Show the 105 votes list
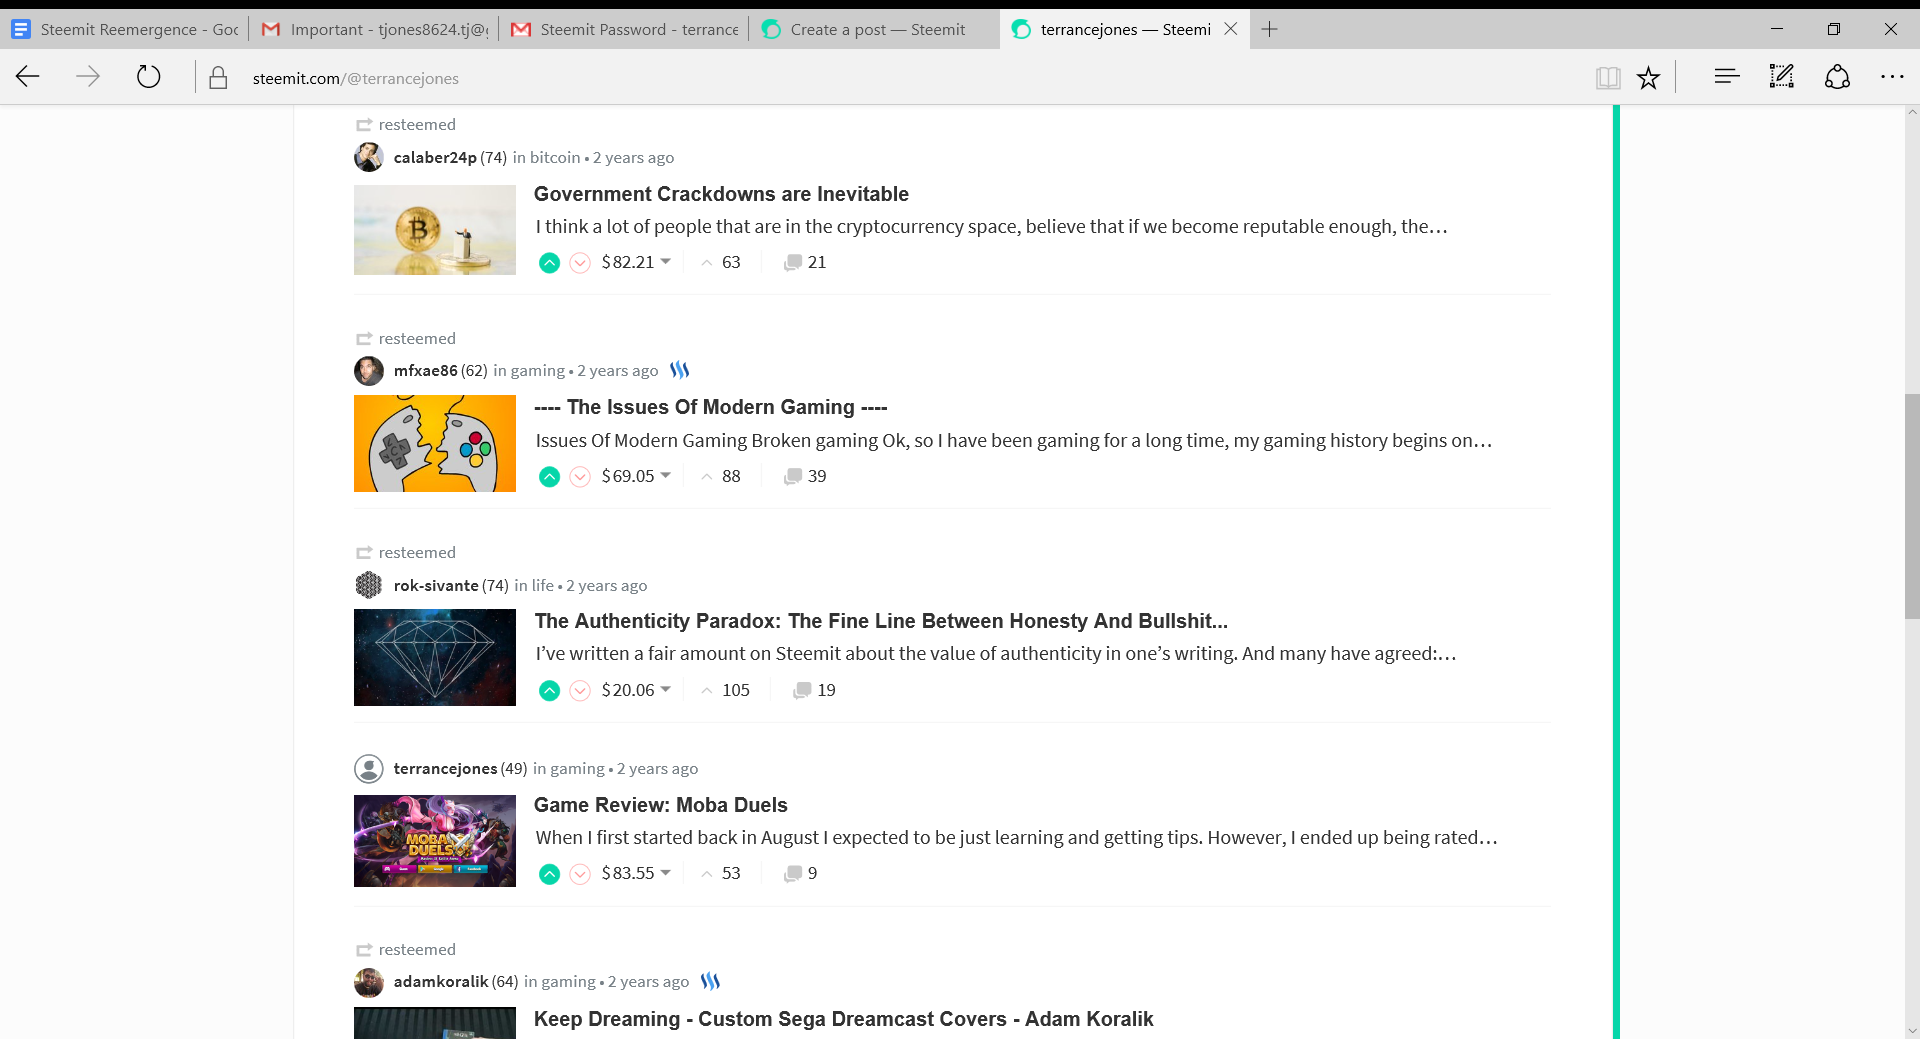 pyautogui.click(x=725, y=690)
